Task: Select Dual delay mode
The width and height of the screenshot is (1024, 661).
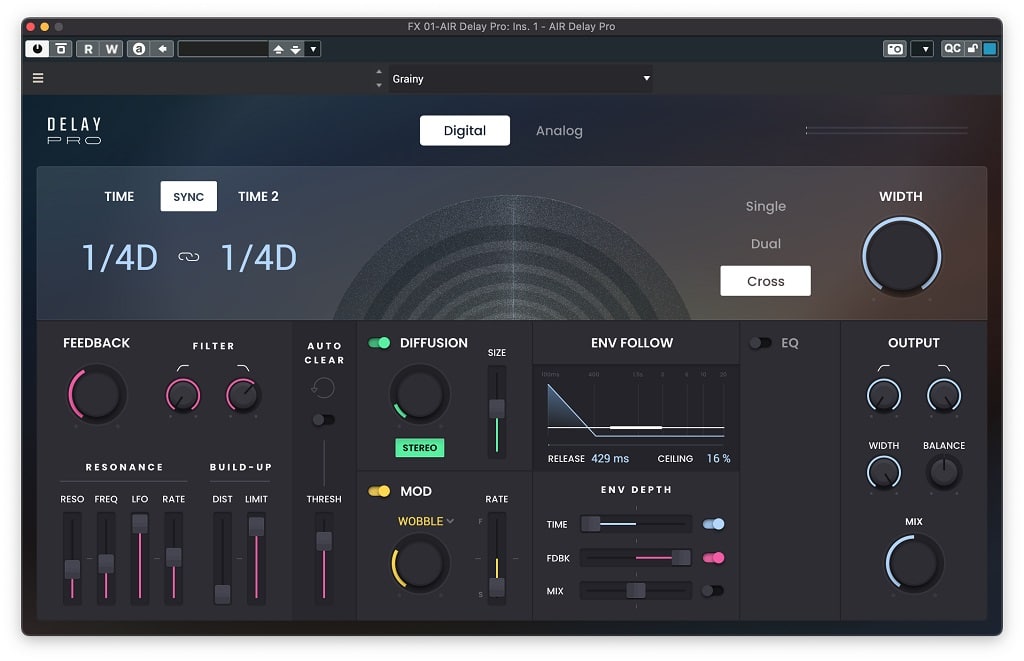Action: [x=765, y=244]
